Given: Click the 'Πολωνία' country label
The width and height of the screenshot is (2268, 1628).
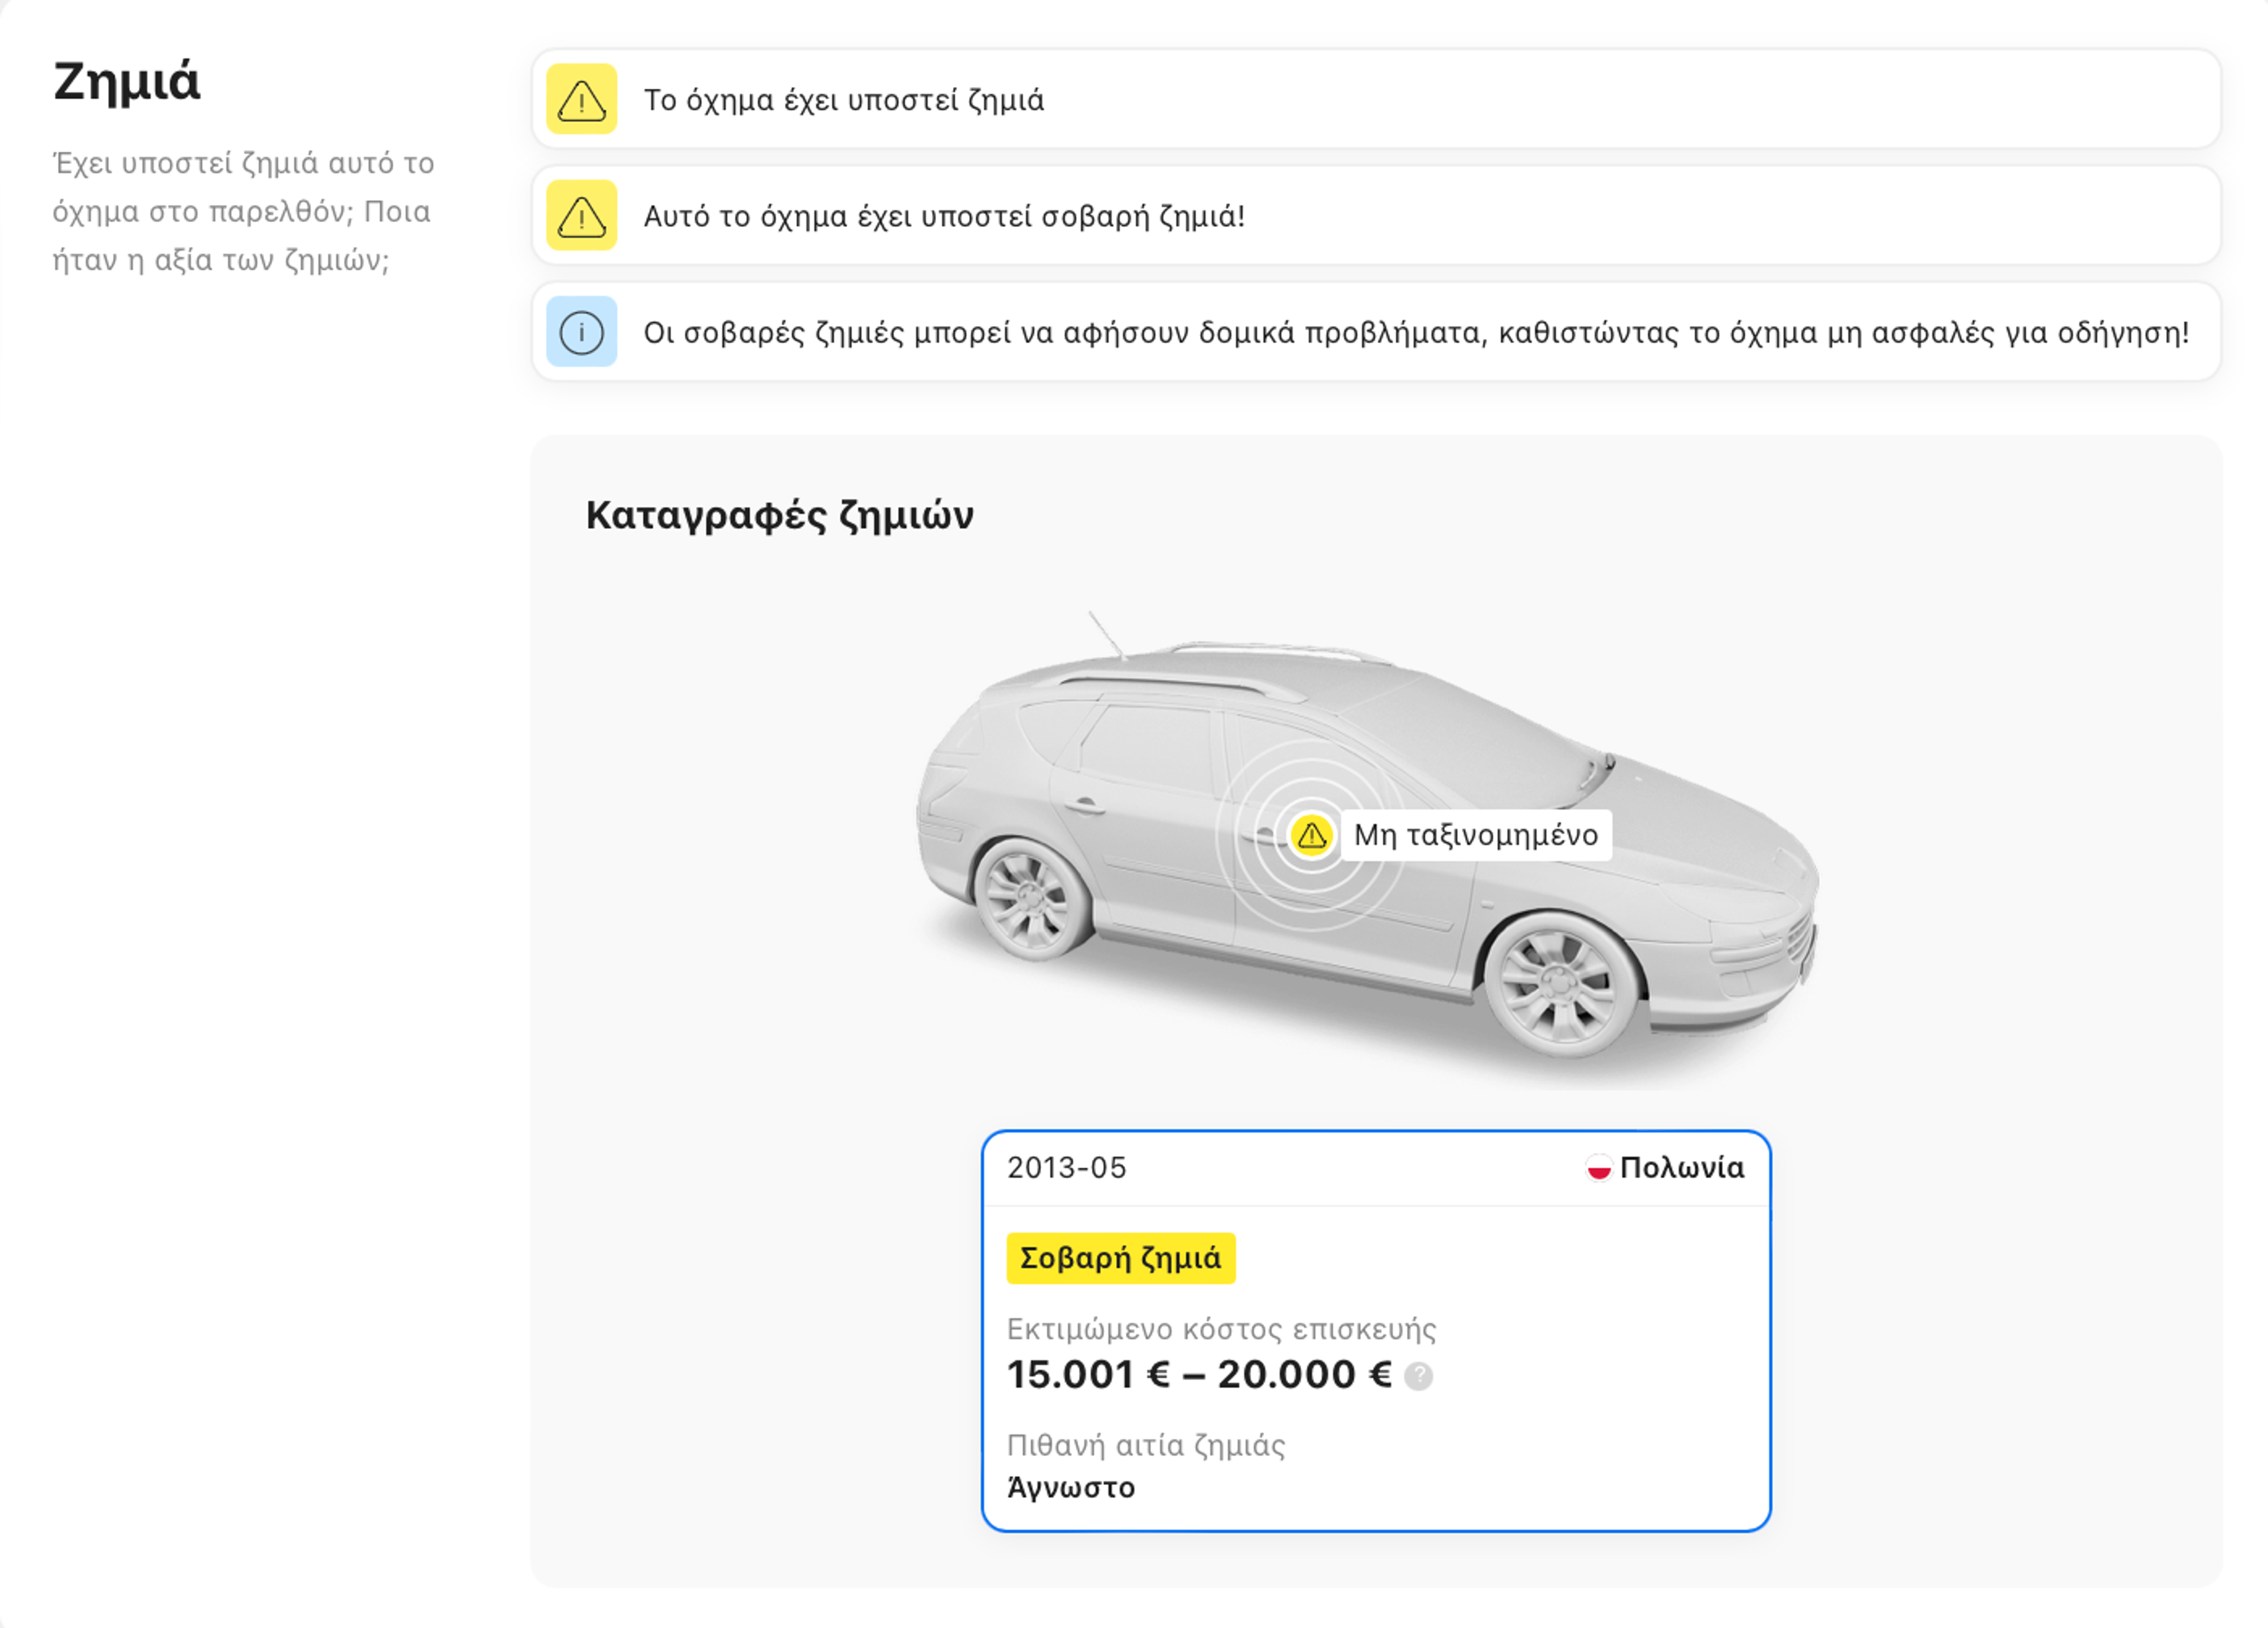Looking at the screenshot, I should coord(1682,1168).
